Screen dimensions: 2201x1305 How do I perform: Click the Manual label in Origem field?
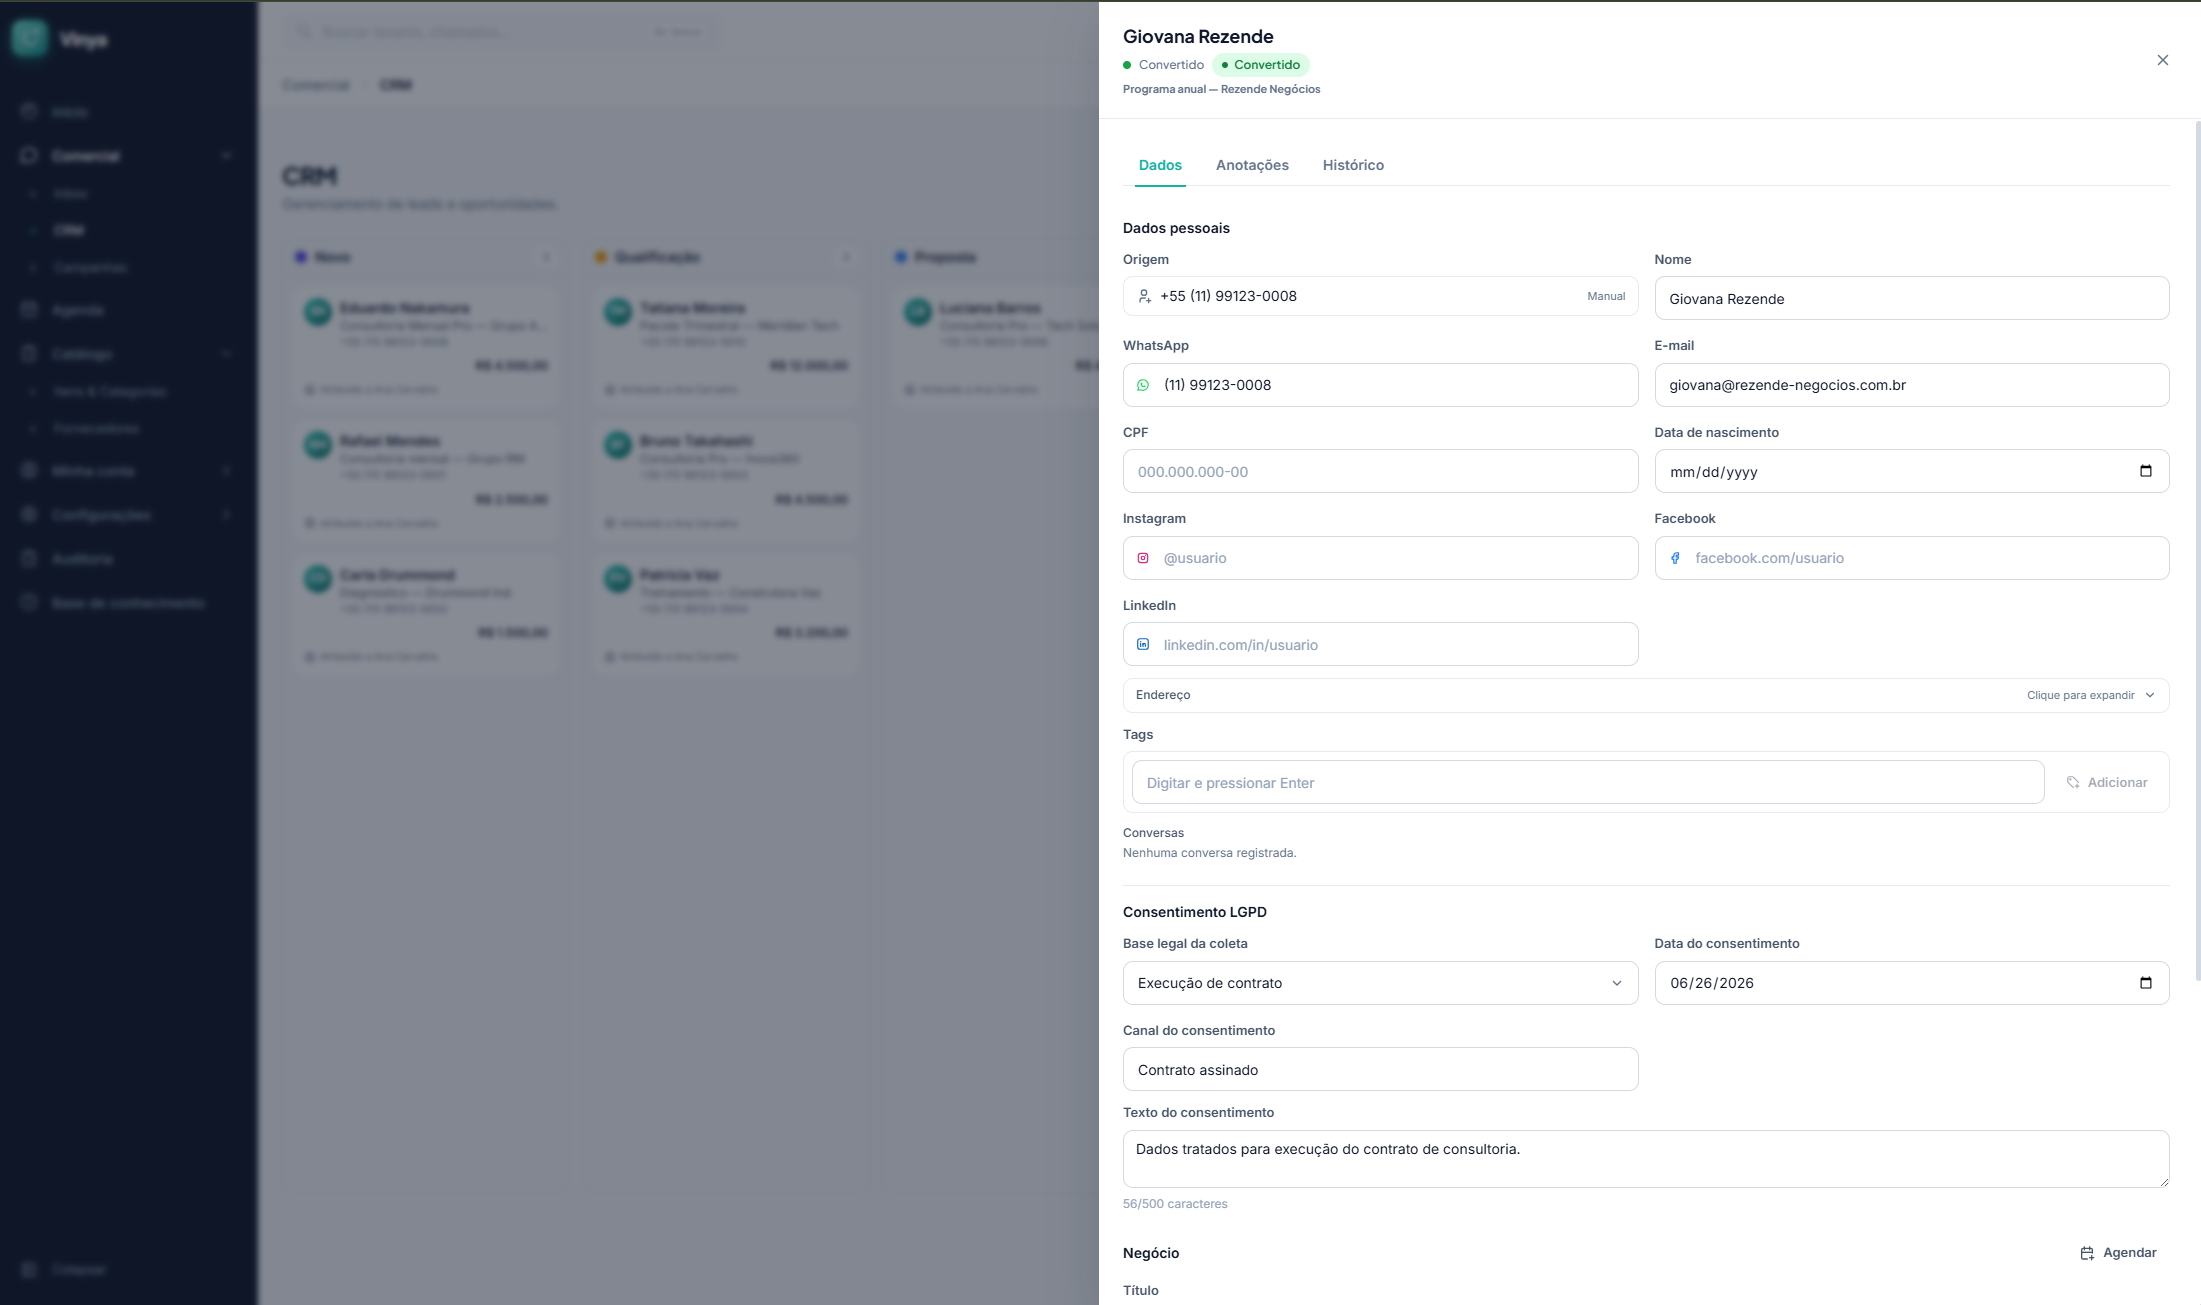(x=1606, y=296)
